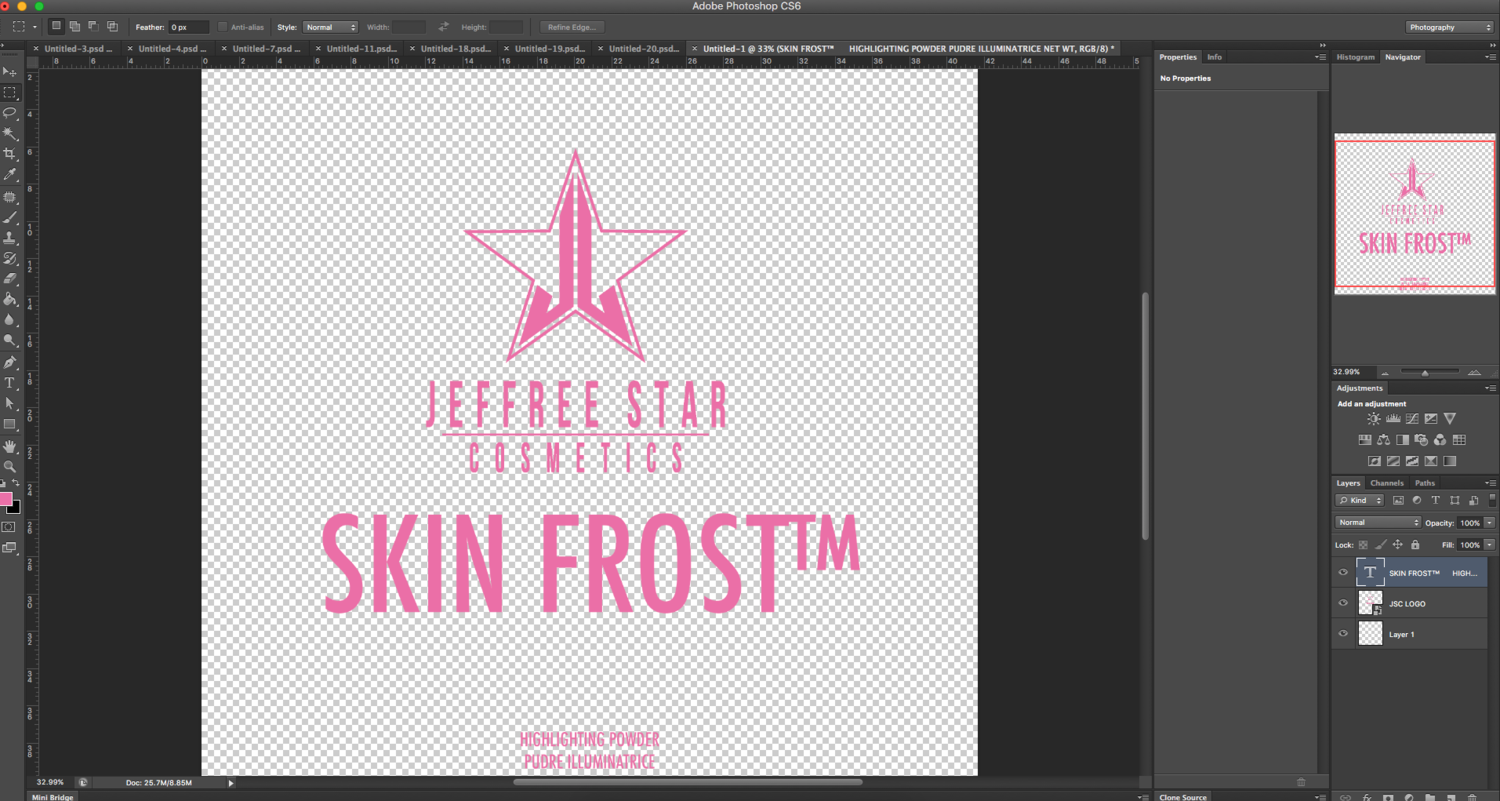Add a Curves adjustment

(1412, 418)
